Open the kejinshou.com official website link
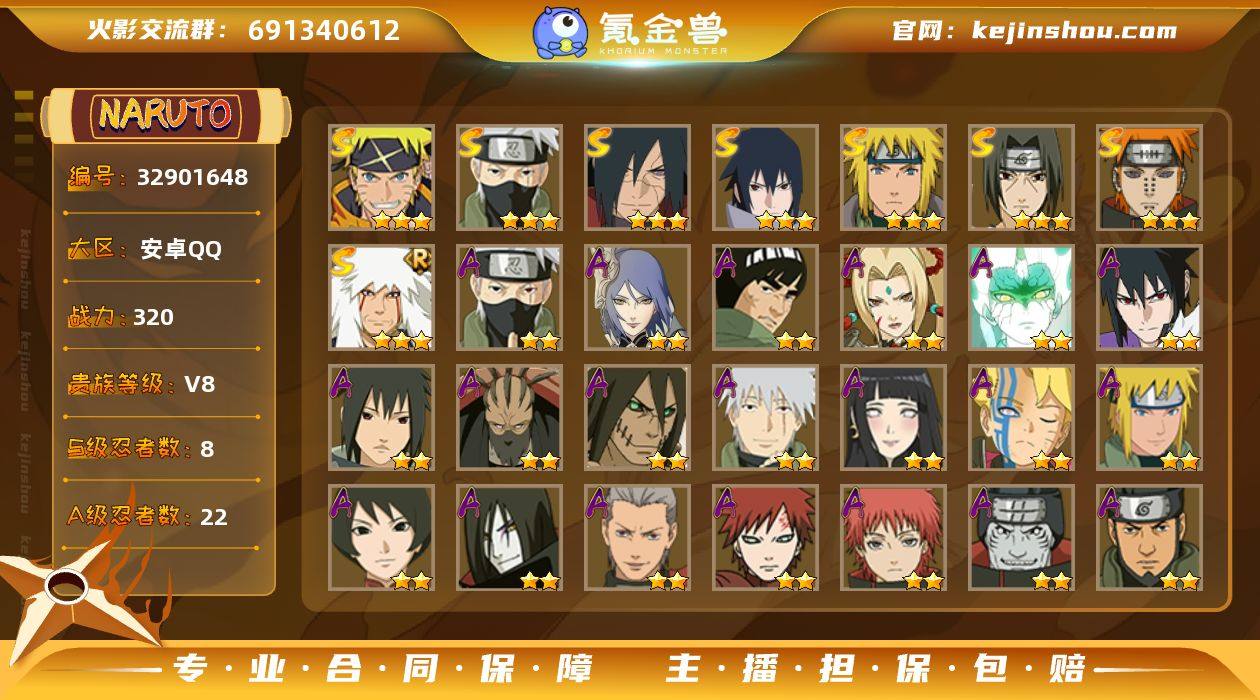The height and width of the screenshot is (700, 1260). (1073, 31)
